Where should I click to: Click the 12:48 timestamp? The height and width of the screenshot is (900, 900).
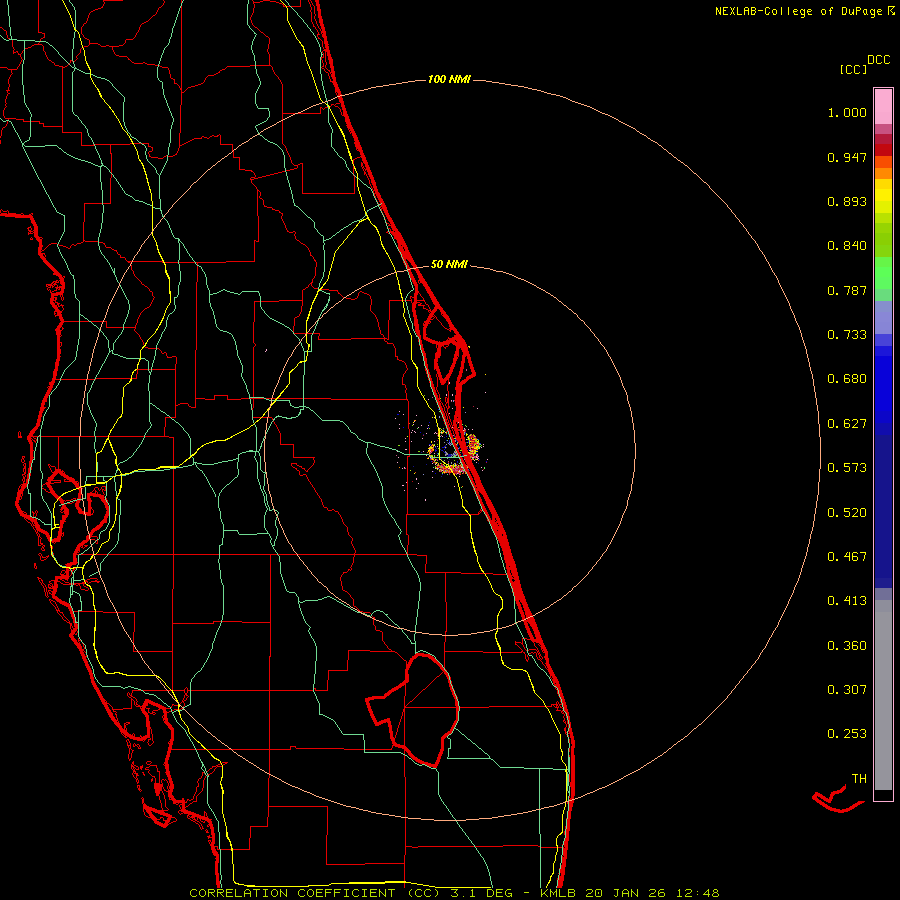pyautogui.click(x=697, y=893)
